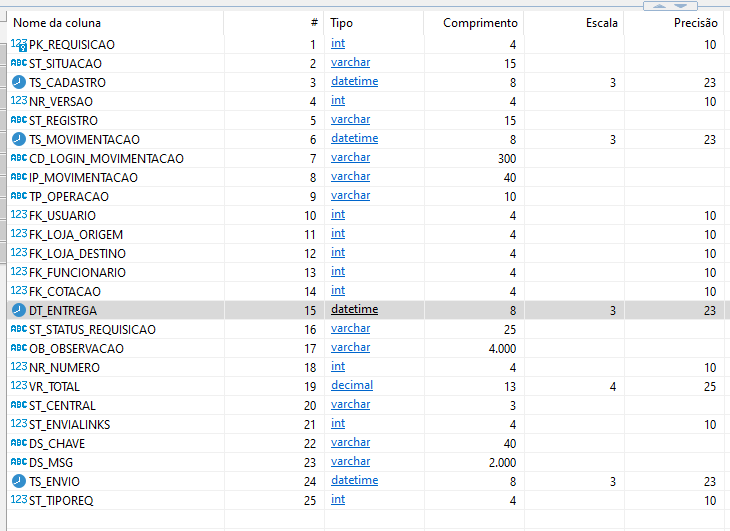Click the ABC string icon beside ST_SITUACAO
Viewport: 730px width, 531px height.
pos(19,63)
